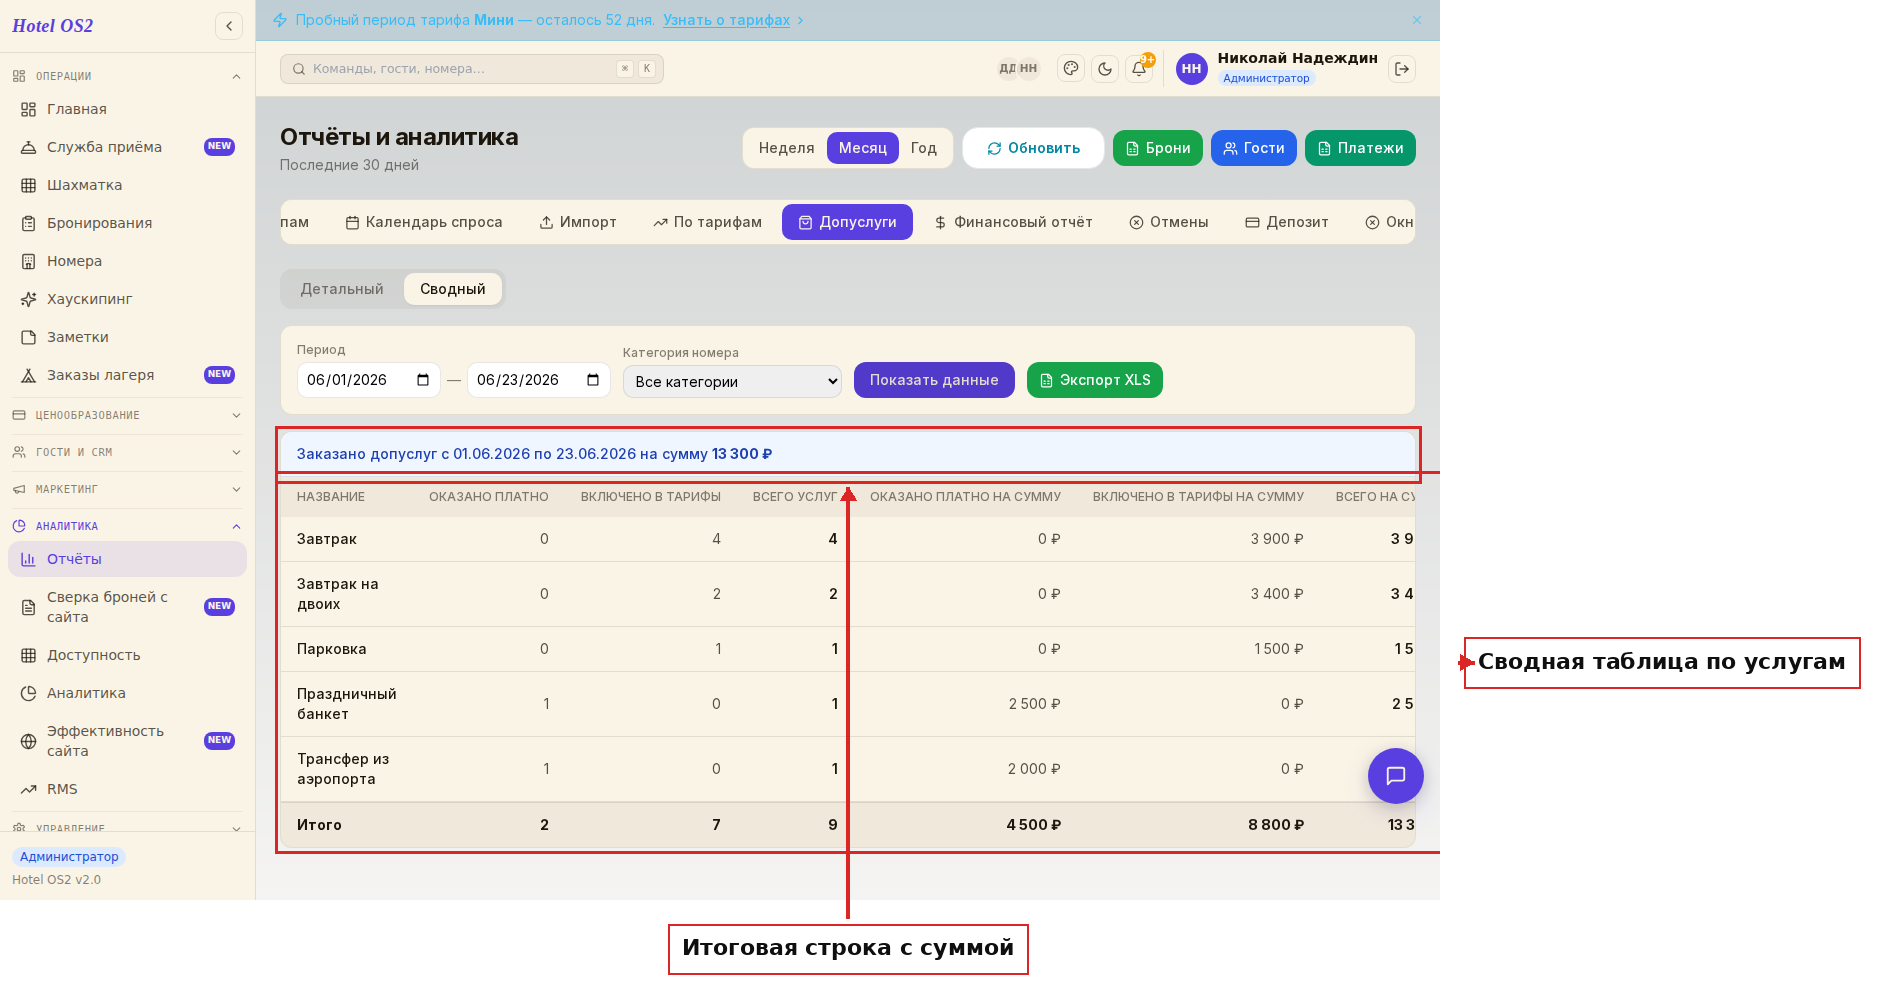Viewport: 1884px width, 998px height.
Task: Select the Месяц period option
Action: coord(863,148)
